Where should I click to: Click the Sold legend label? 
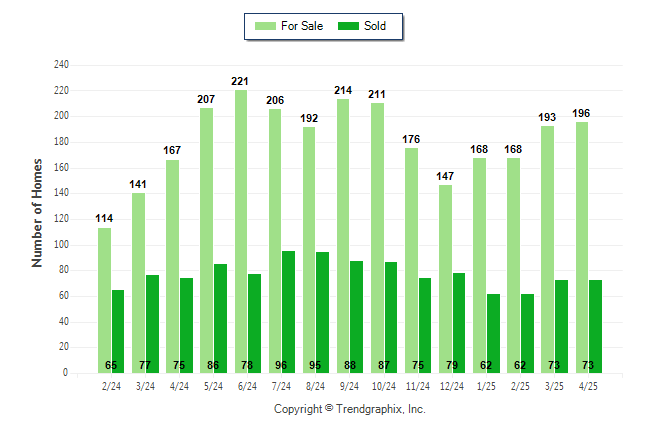click(x=375, y=26)
